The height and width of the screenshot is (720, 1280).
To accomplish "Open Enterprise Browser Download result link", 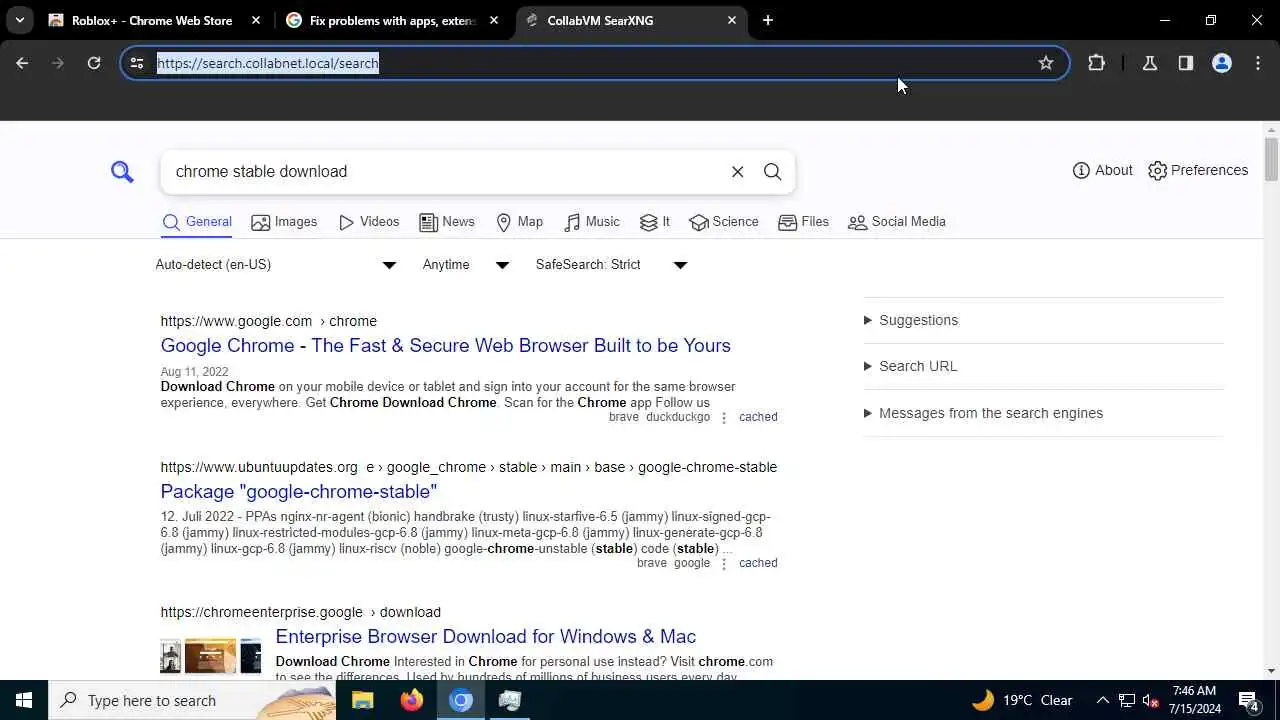I will (x=486, y=636).
